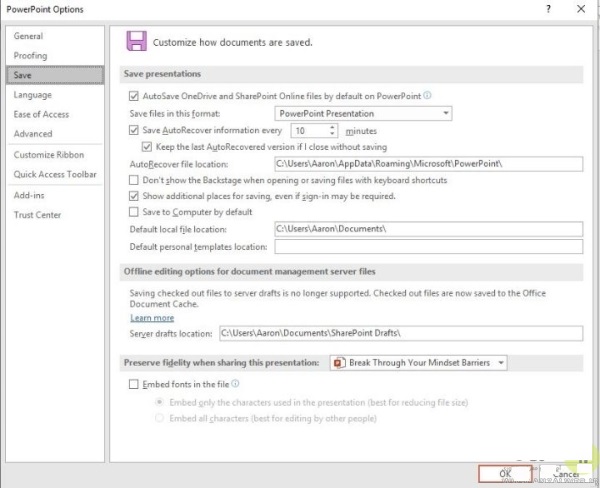Click the info icon beside Embed fonts

click(x=235, y=384)
